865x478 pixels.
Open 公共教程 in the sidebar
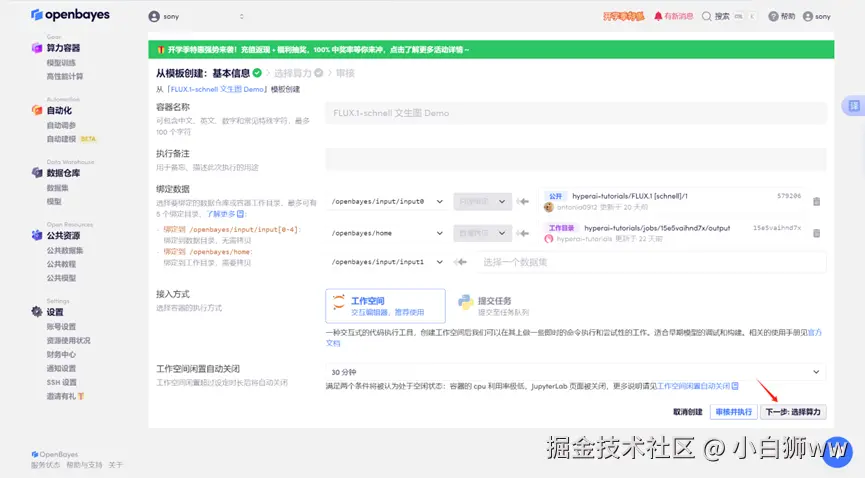click(61, 264)
